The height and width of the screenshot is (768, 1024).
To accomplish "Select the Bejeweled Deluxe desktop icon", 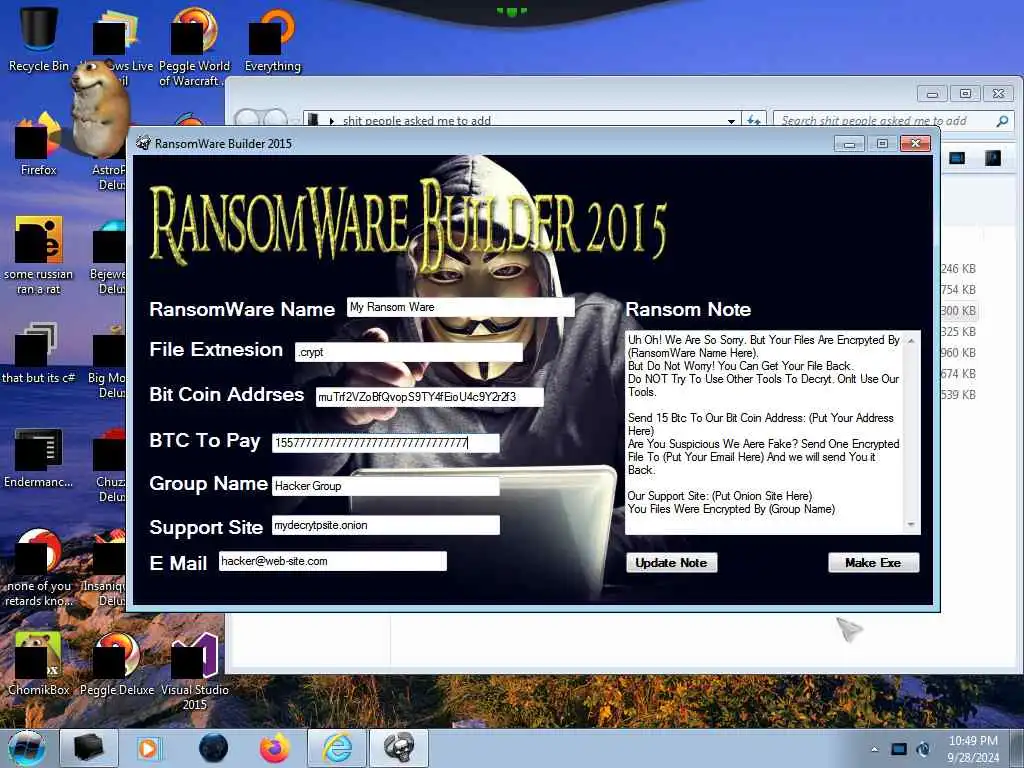I will pos(110,257).
